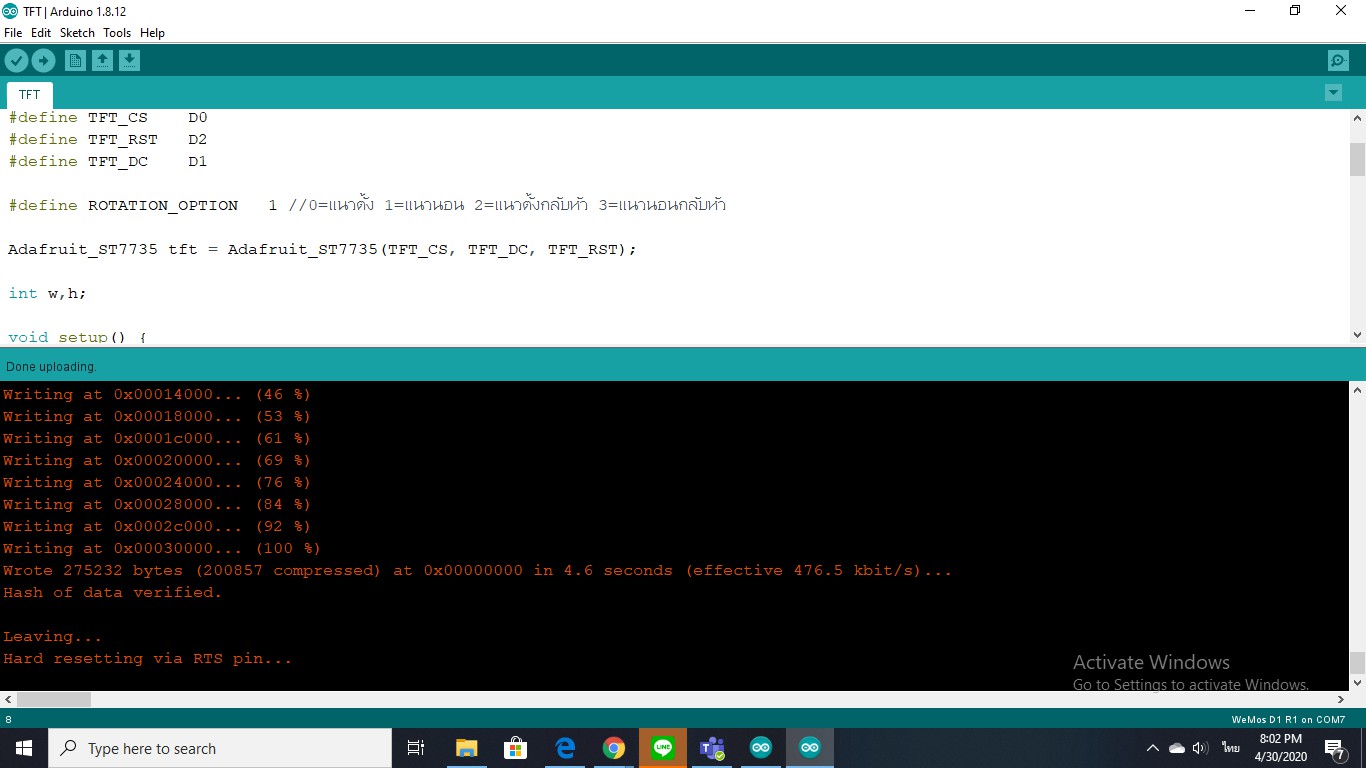Click the 'Wrote 275232 bytes' console line
This screenshot has width=1366, height=768.
coord(477,570)
